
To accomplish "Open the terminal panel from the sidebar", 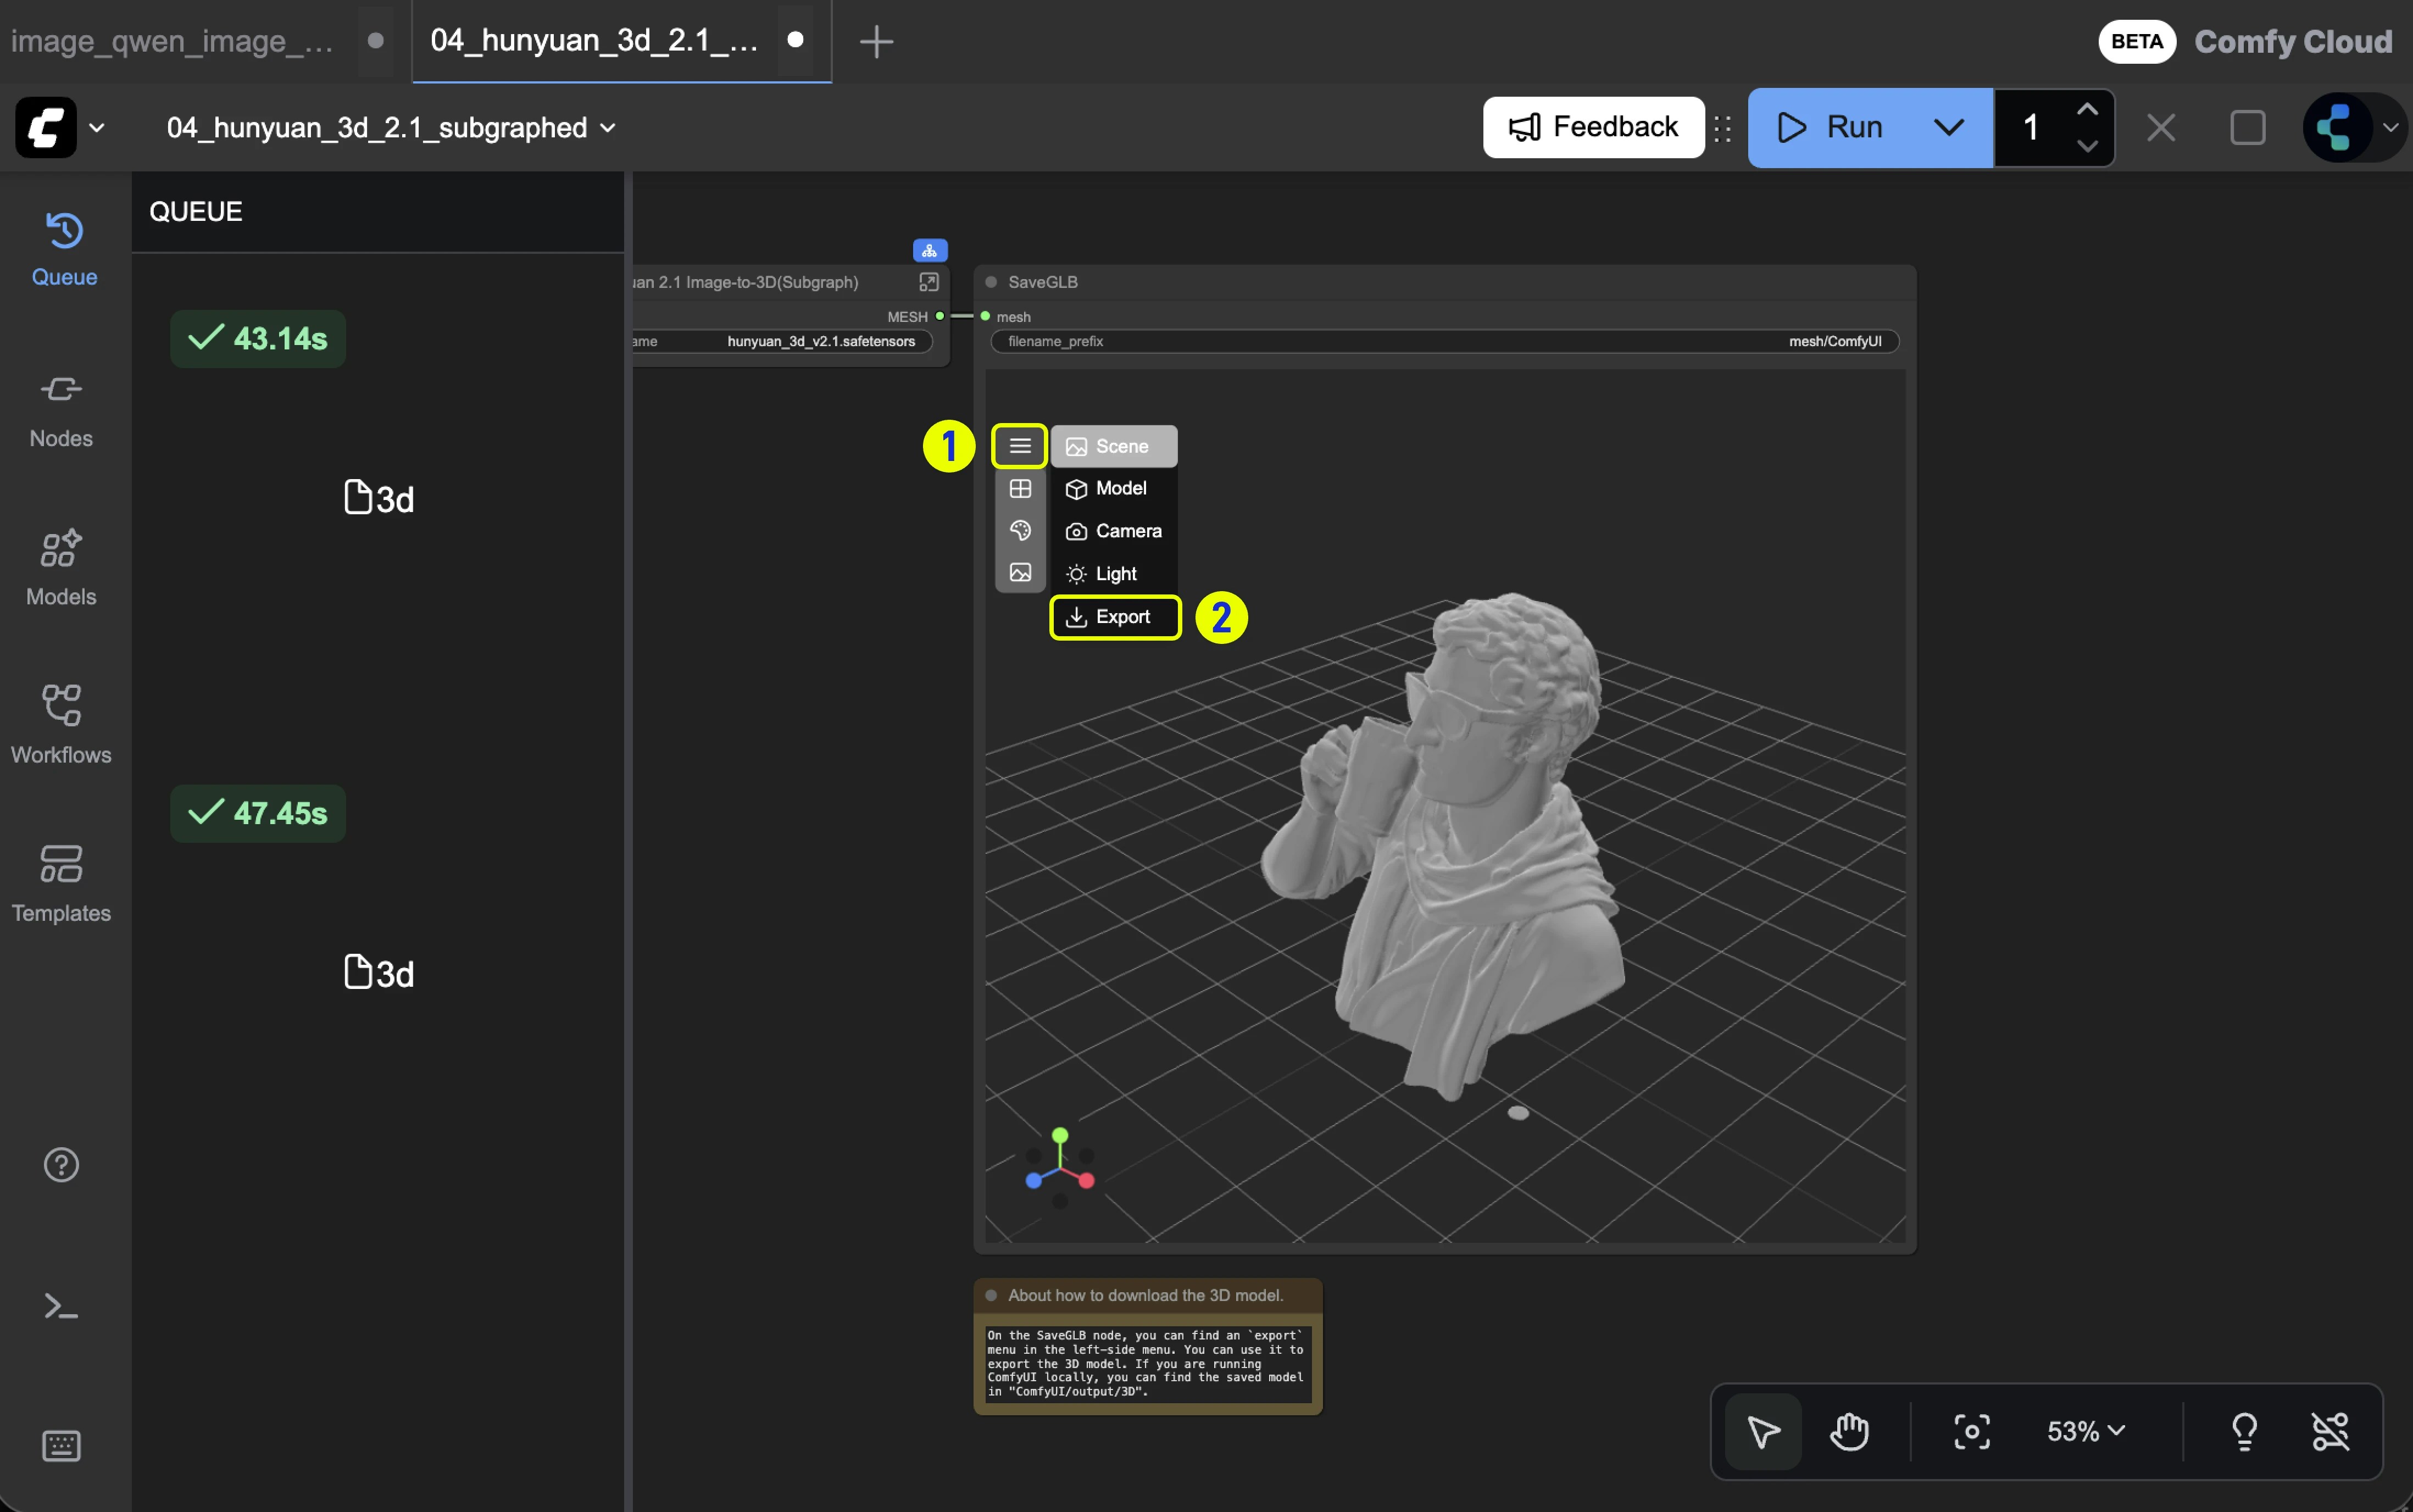I will 61,1306.
